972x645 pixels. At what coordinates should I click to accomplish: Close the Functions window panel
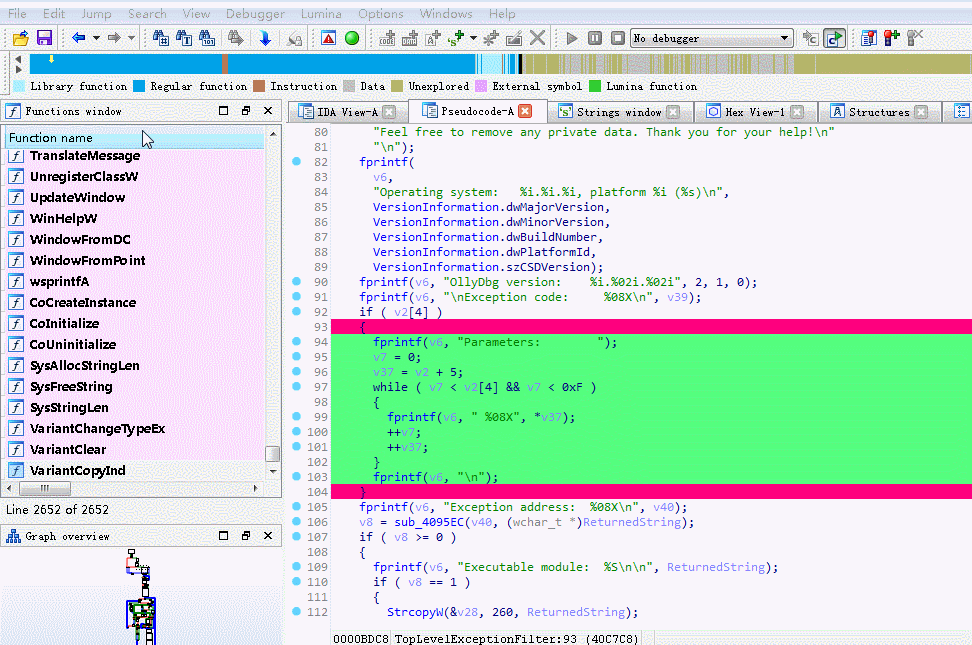click(268, 111)
